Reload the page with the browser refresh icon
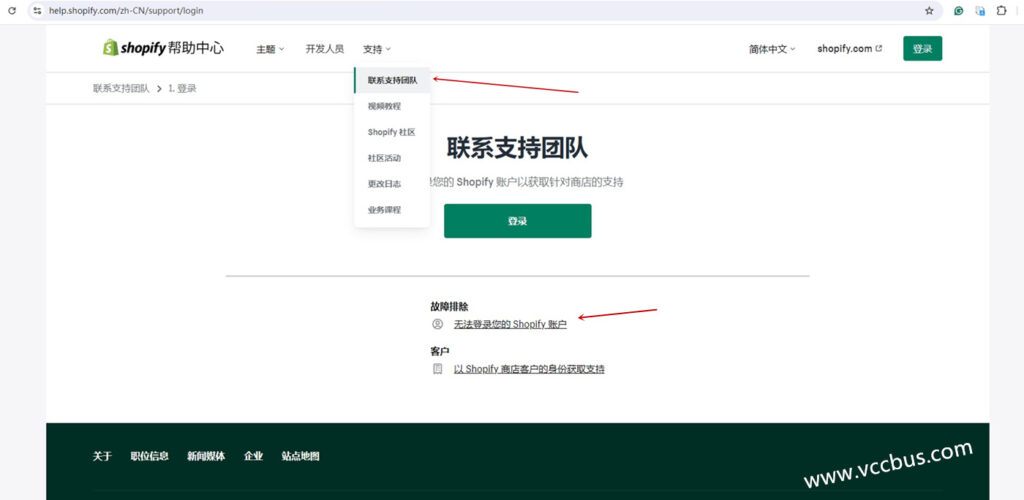 click(12, 10)
